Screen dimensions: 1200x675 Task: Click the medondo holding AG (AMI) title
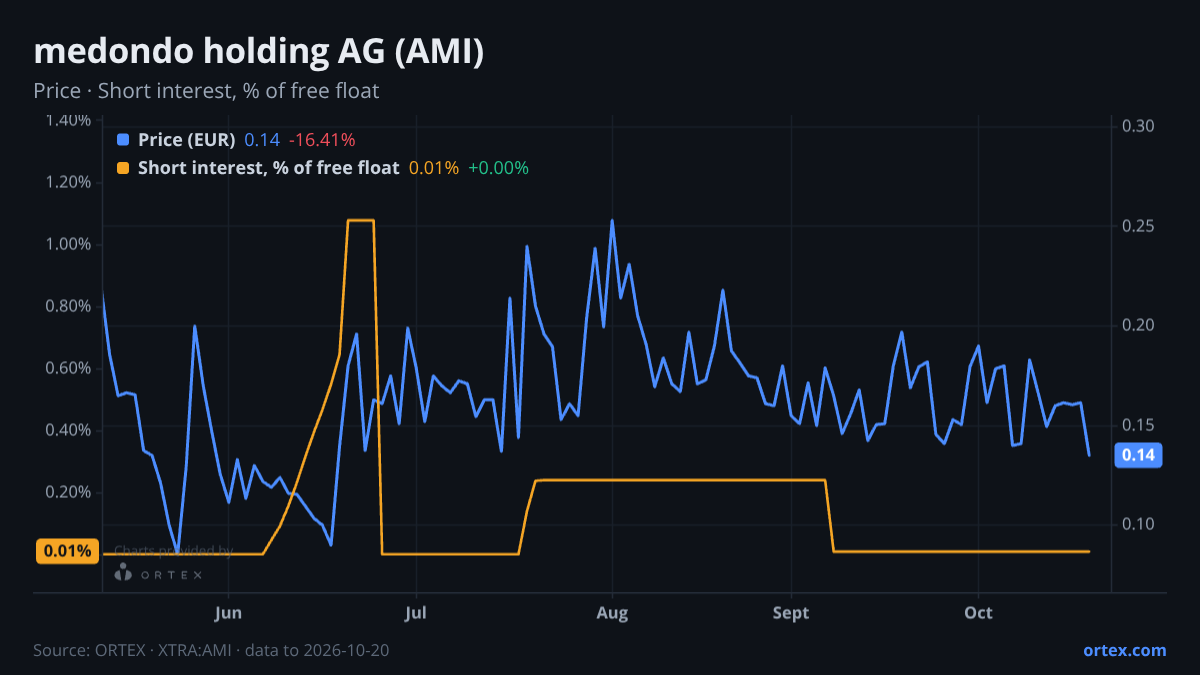click(x=259, y=53)
